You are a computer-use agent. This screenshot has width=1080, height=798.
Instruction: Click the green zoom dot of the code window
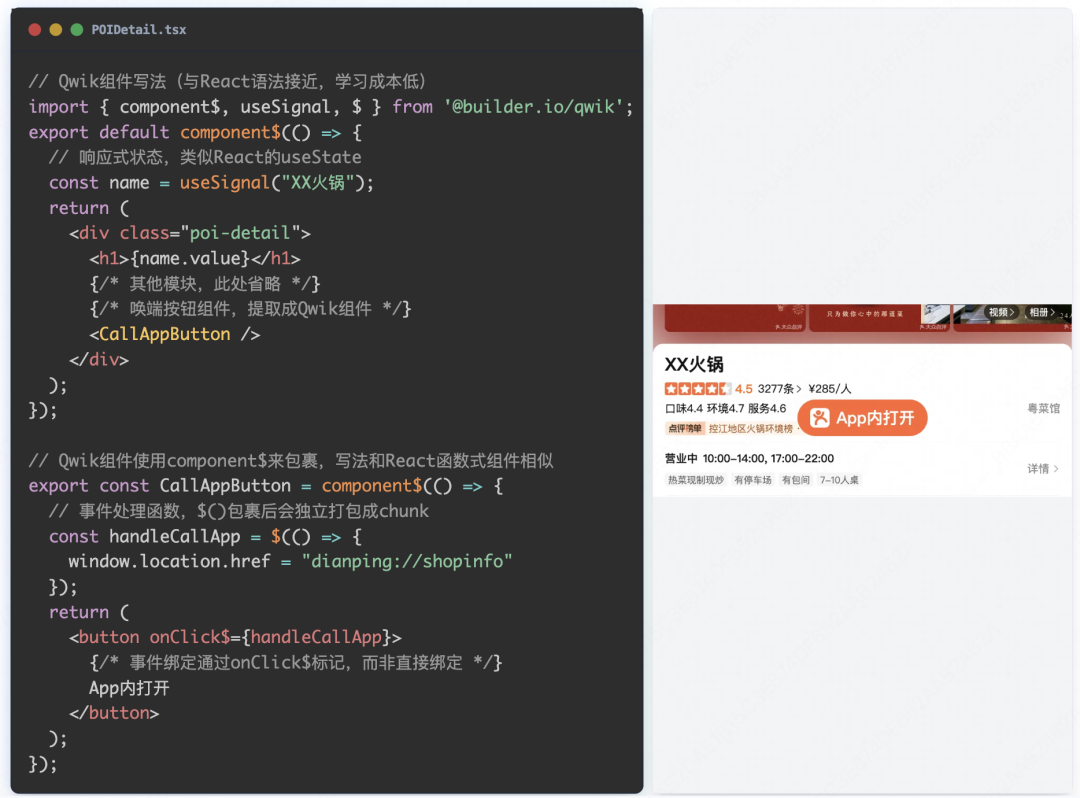77,30
